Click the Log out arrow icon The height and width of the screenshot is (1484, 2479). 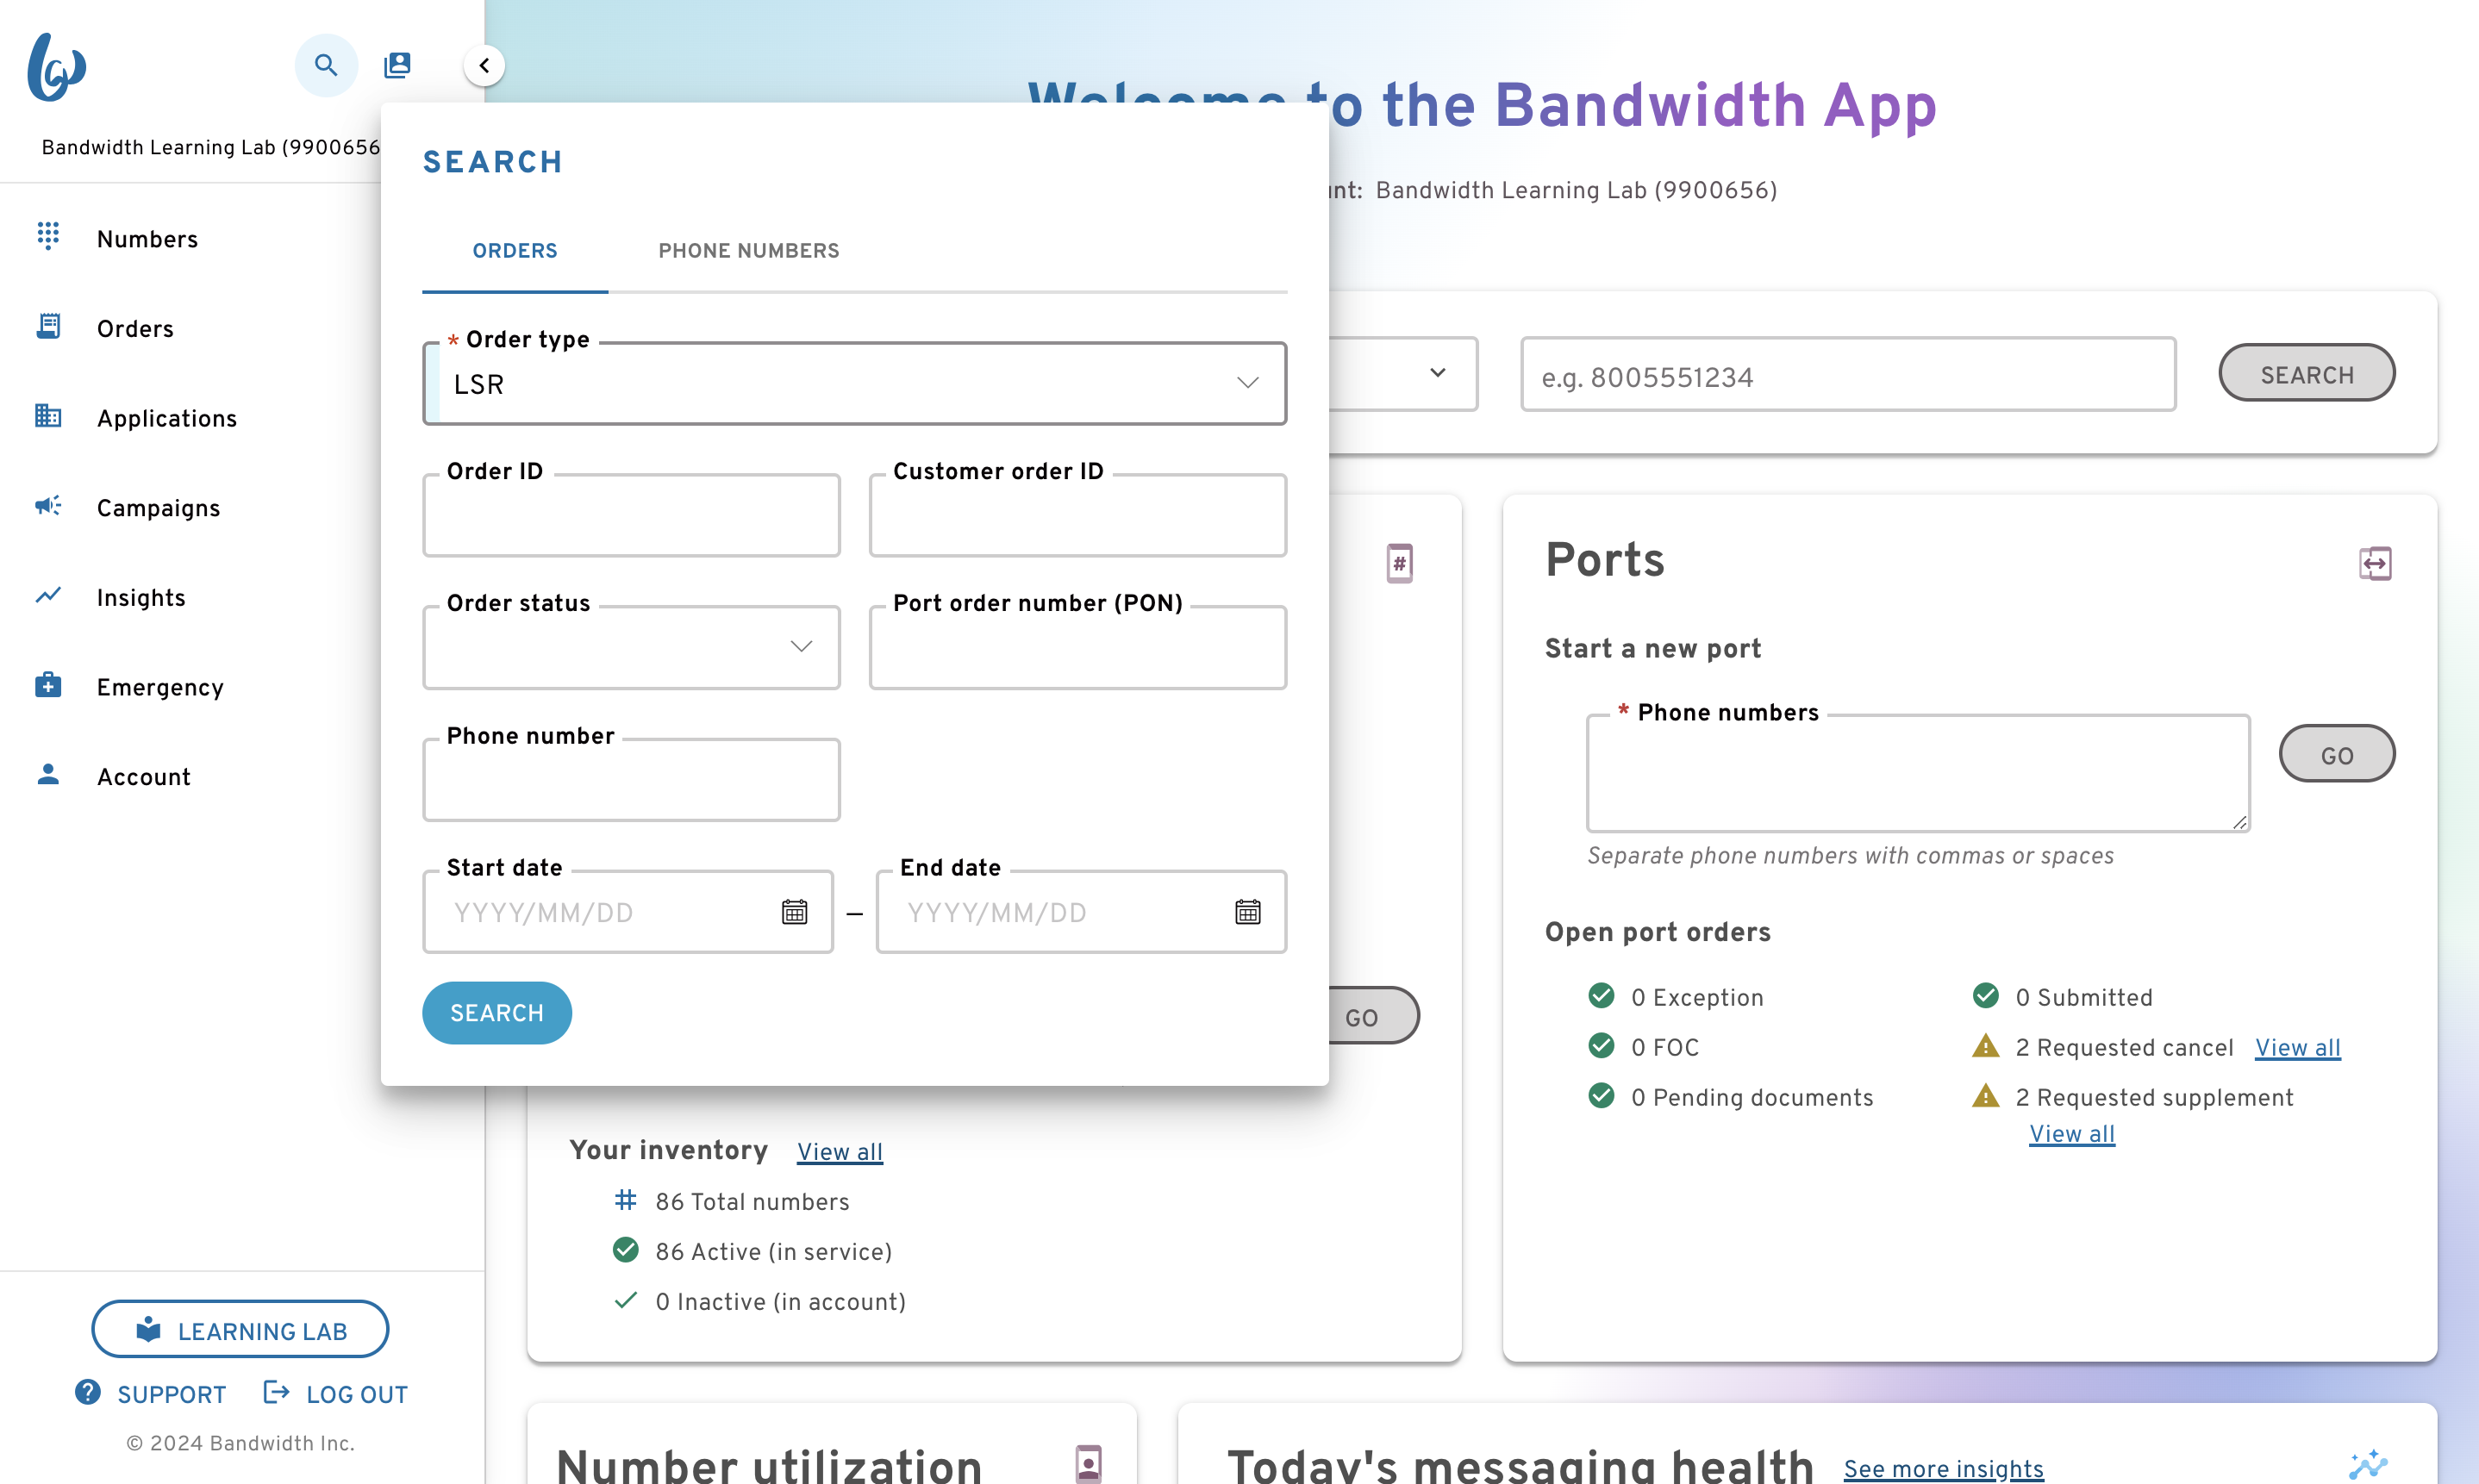pos(276,1392)
